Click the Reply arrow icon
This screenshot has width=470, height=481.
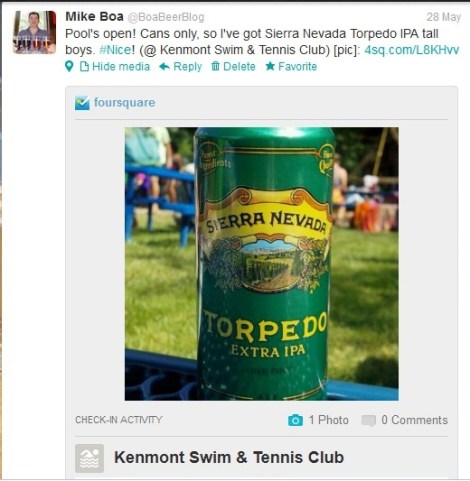[164, 66]
